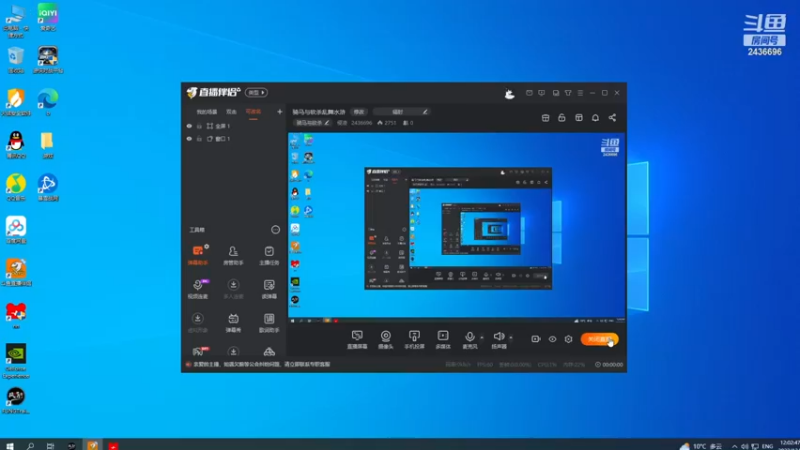Toggle the preview eye icon near 关闭直播
Image resolution: width=800 pixels, height=450 pixels.
click(x=553, y=339)
